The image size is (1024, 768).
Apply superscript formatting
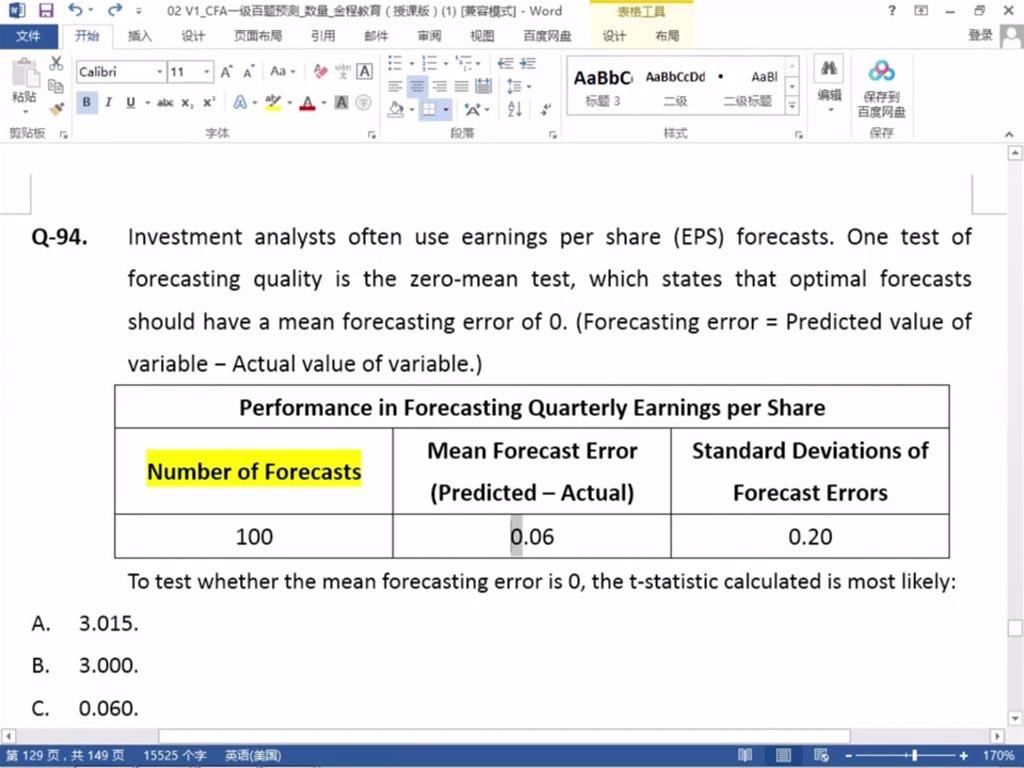click(x=209, y=103)
